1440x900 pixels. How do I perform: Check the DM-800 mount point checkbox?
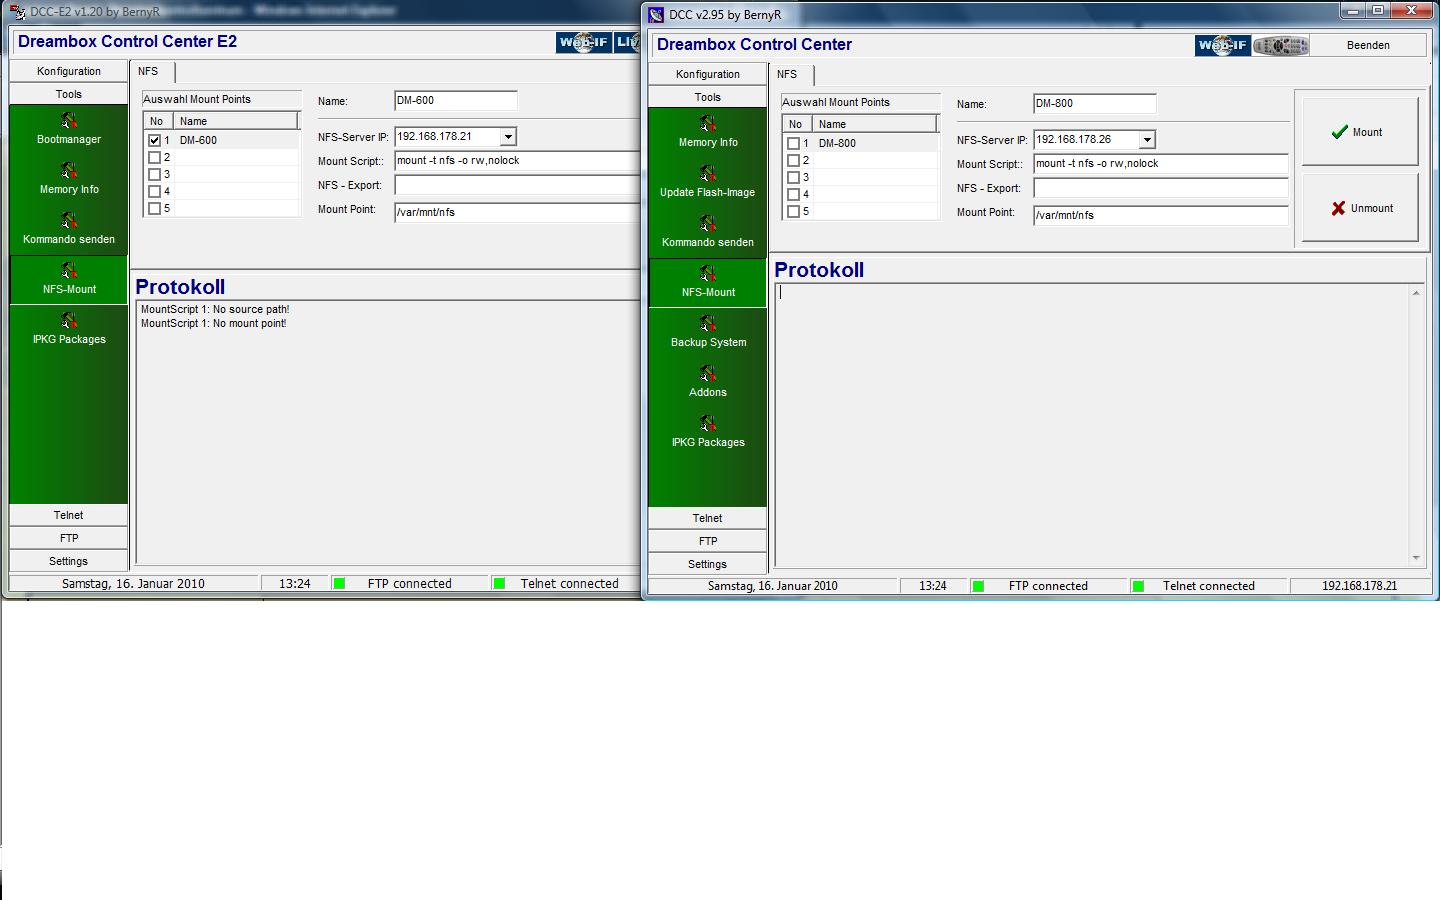pyautogui.click(x=794, y=144)
